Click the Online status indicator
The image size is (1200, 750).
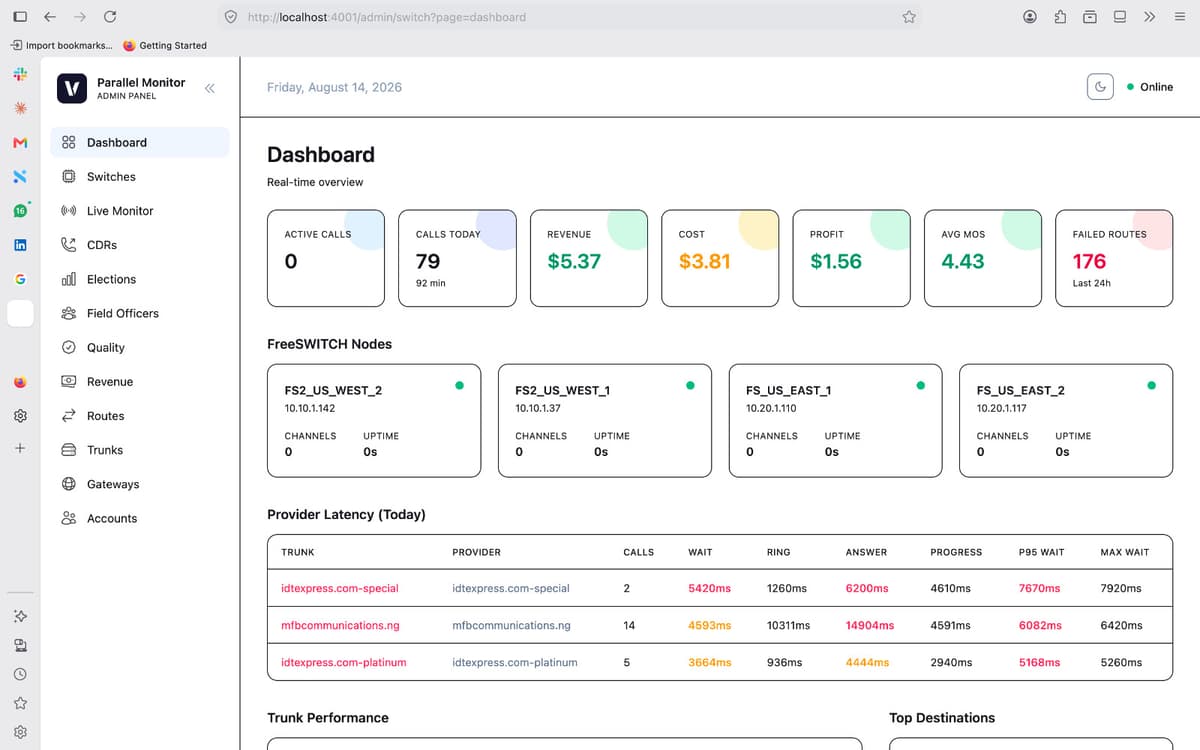pos(1149,87)
